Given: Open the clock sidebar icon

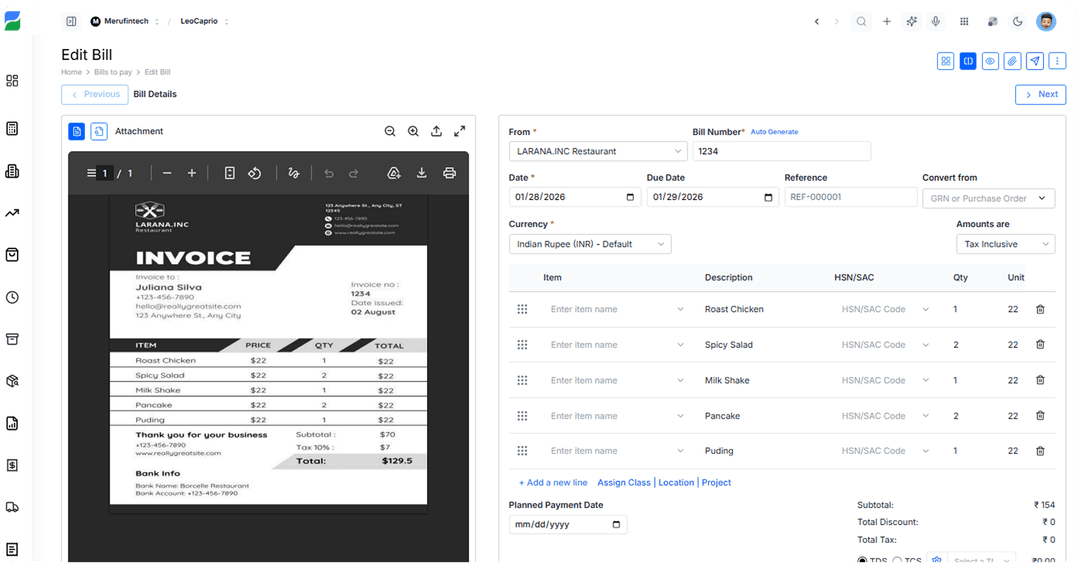Looking at the screenshot, I should click(x=12, y=297).
